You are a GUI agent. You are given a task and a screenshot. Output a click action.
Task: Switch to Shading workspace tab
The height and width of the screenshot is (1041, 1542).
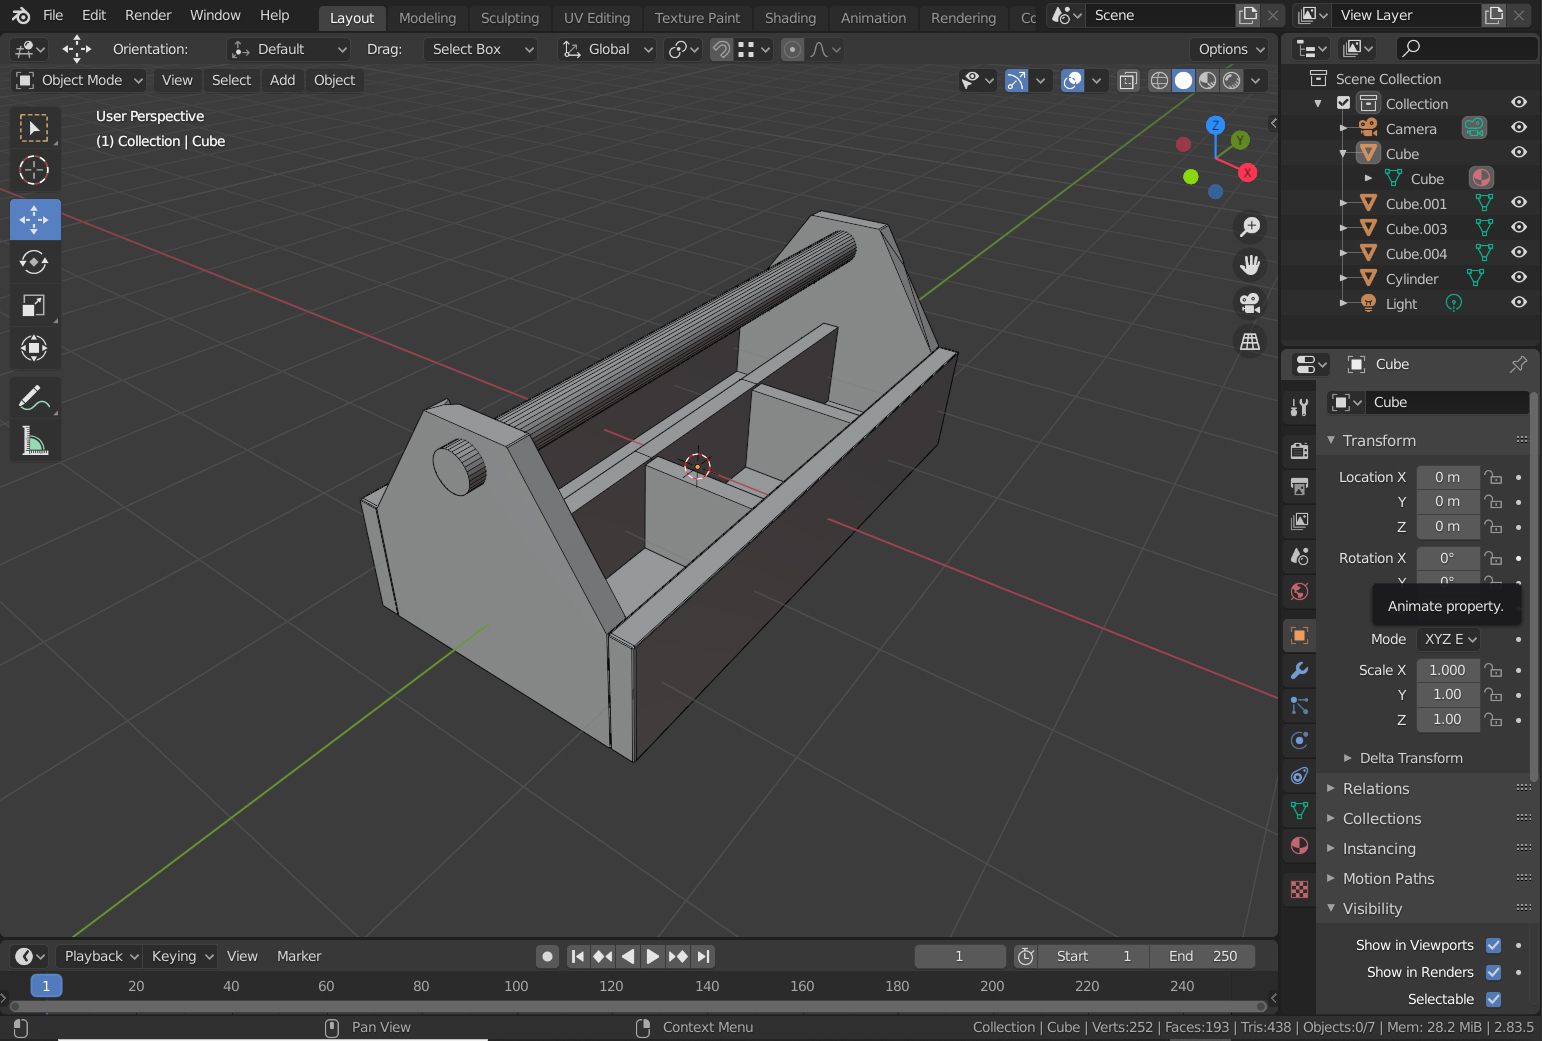point(790,18)
